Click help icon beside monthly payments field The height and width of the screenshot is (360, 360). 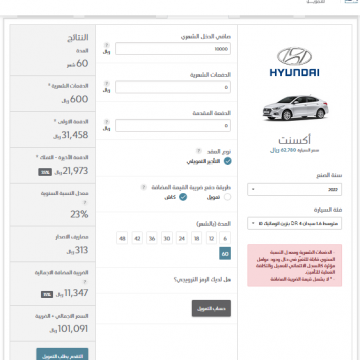106,83
